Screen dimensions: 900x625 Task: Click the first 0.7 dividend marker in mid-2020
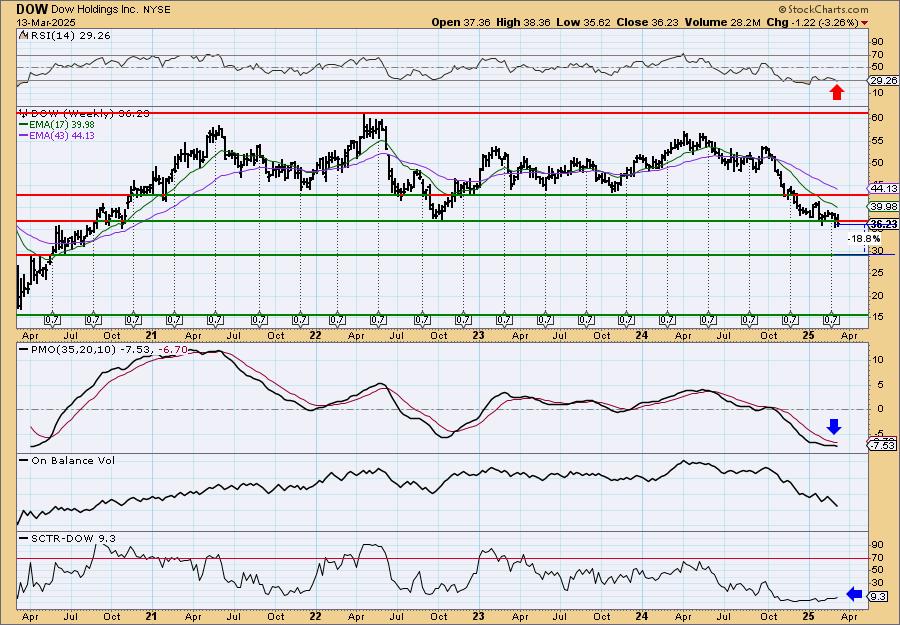(x=52, y=319)
